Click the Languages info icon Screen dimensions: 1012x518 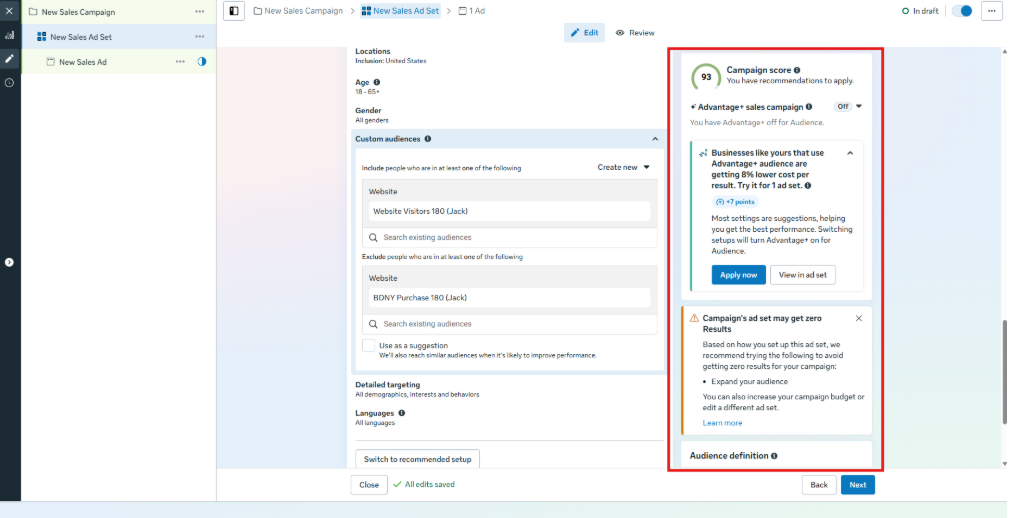pos(401,413)
